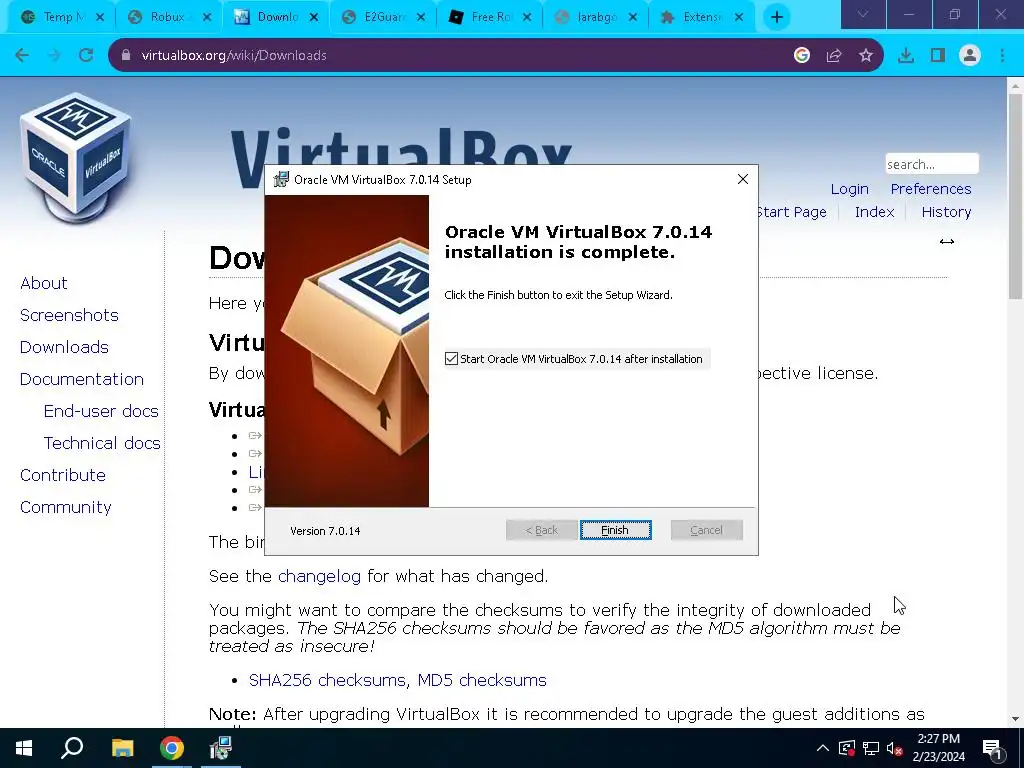Click the VirtualBox cube logo
The height and width of the screenshot is (768, 1024).
coord(75,160)
